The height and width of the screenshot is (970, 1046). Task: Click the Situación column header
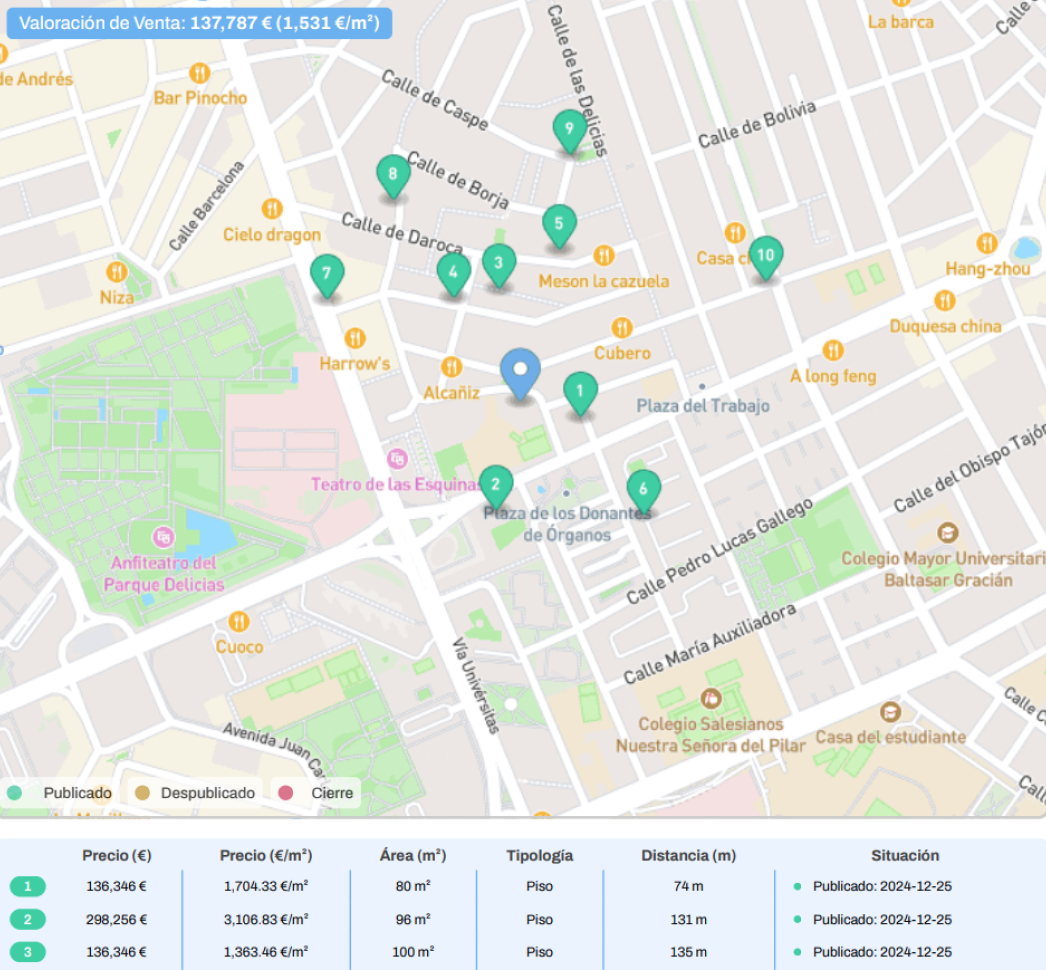tap(905, 856)
